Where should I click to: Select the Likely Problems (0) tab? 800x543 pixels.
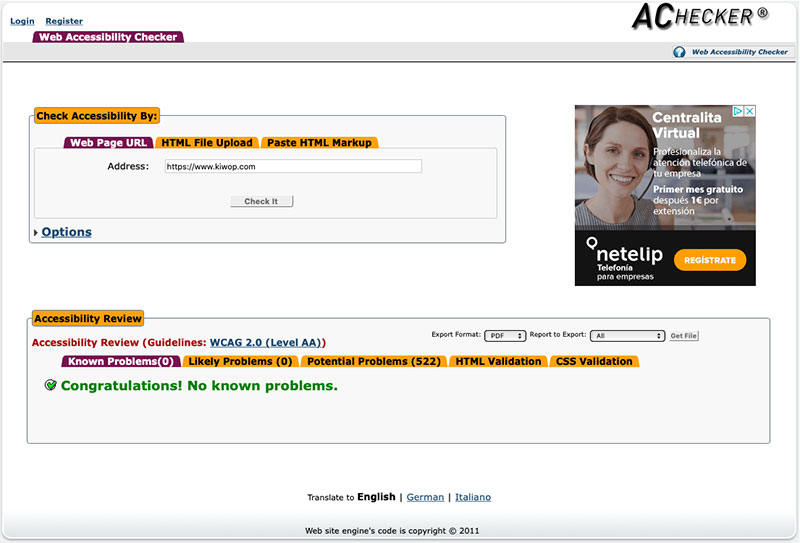pos(240,361)
